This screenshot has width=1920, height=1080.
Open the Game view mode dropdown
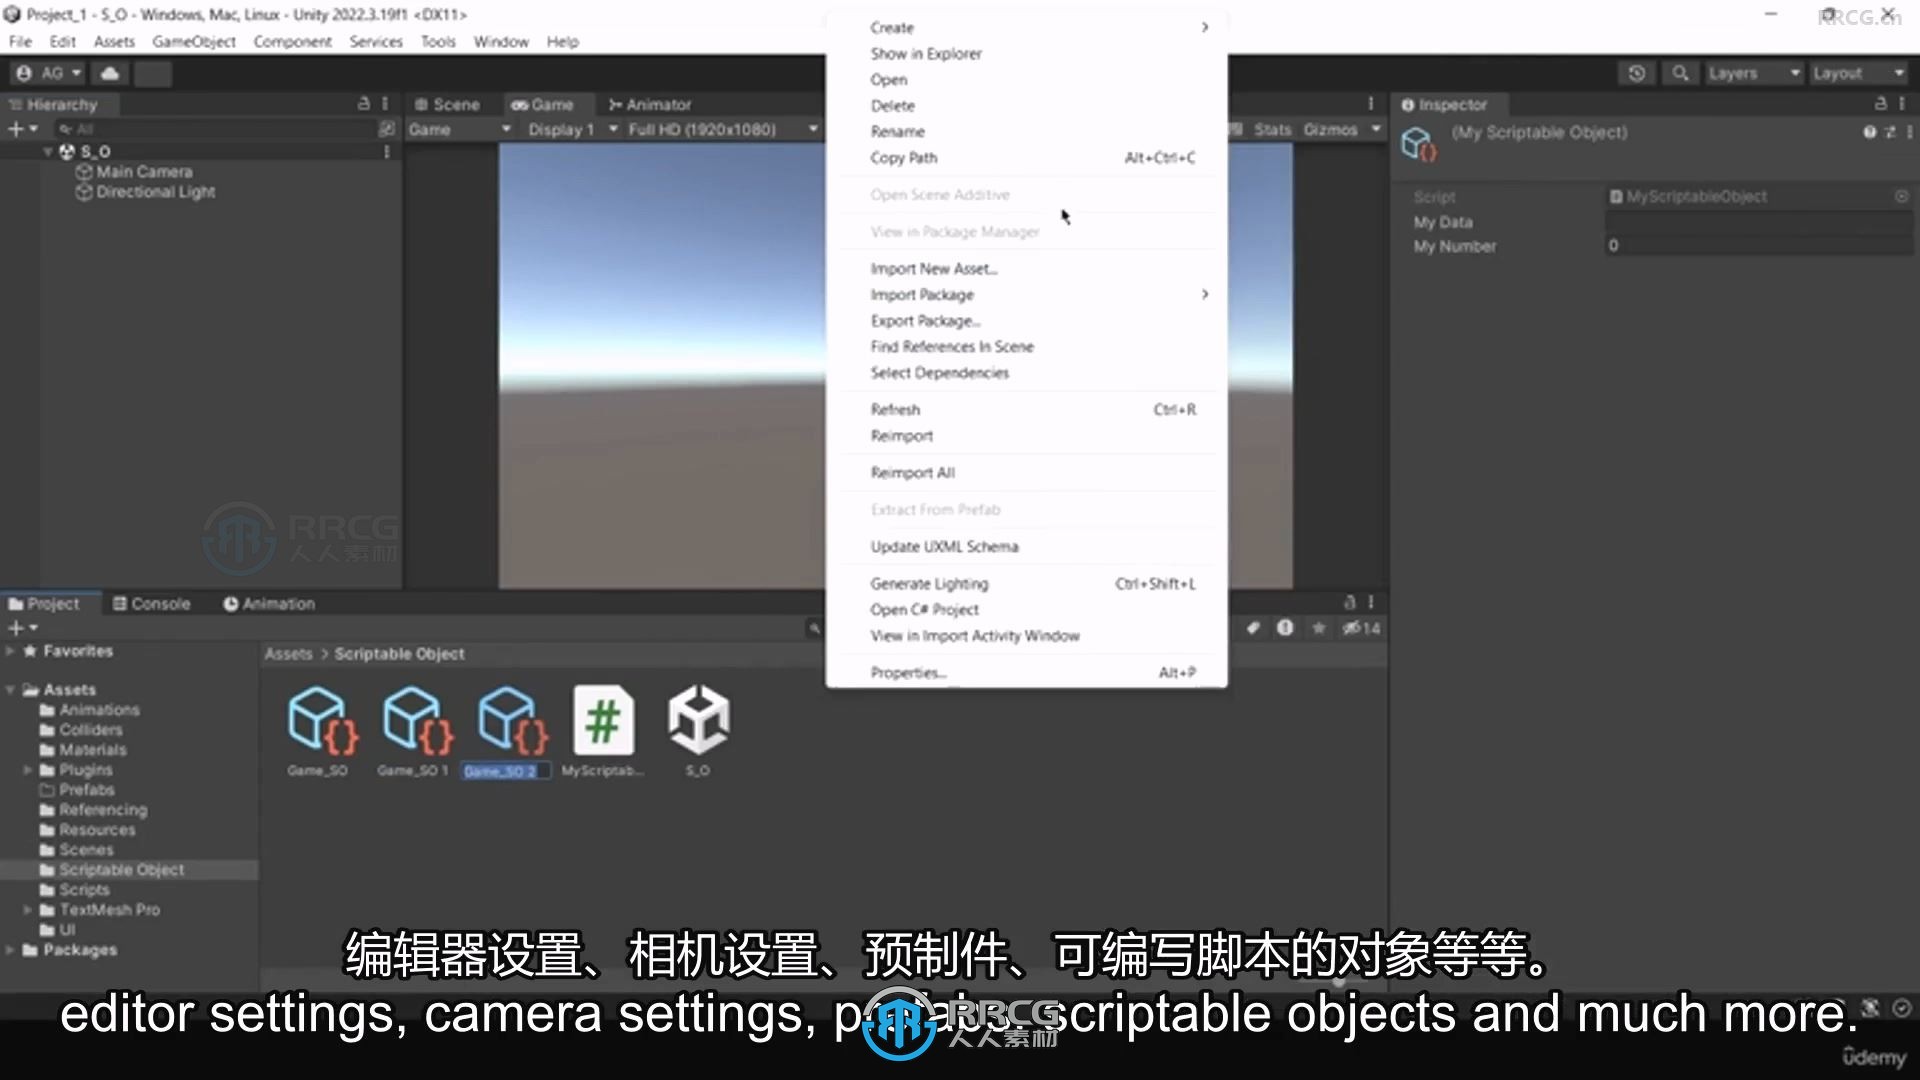pos(460,130)
